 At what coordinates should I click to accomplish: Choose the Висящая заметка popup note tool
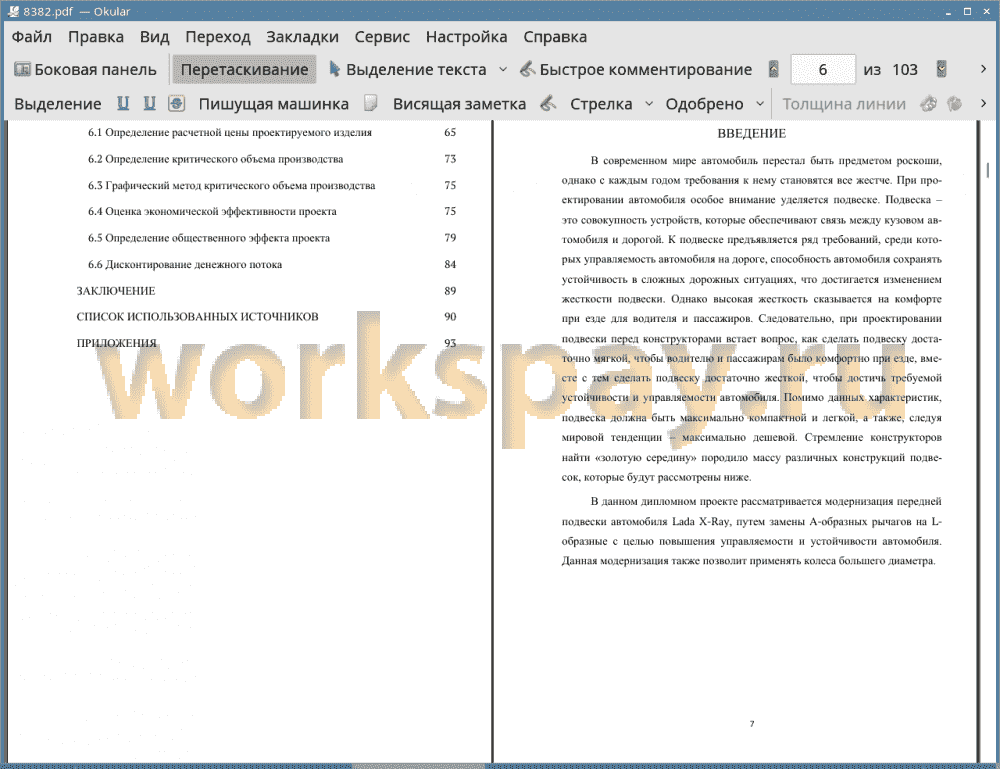pos(459,104)
